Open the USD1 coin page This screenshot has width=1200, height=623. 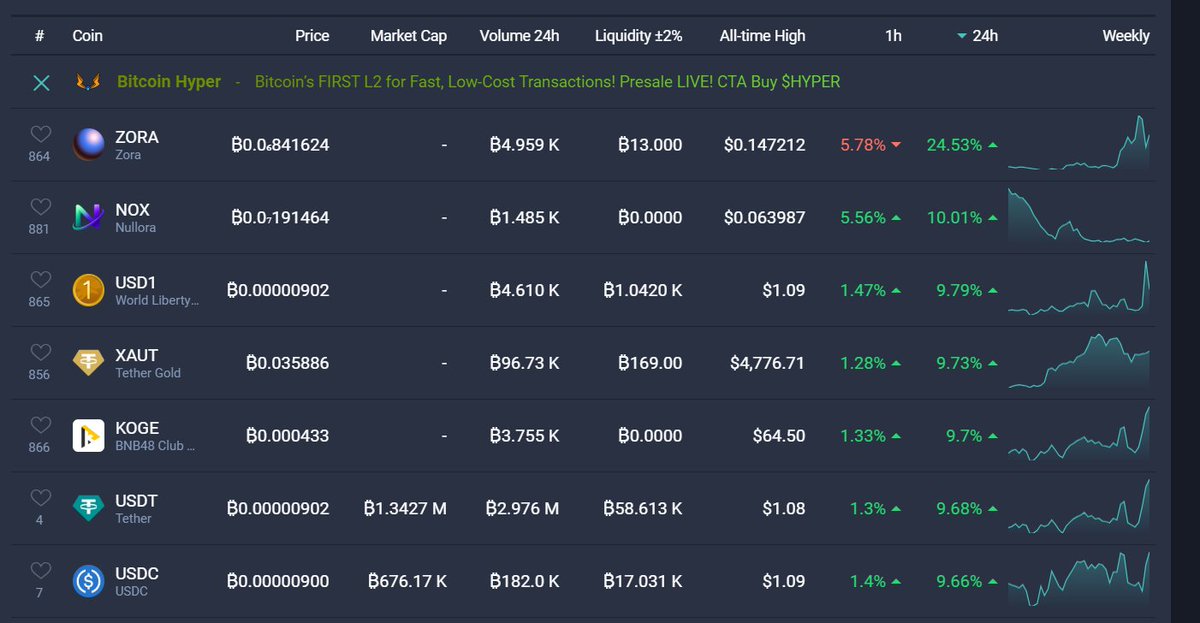pyautogui.click(x=136, y=282)
